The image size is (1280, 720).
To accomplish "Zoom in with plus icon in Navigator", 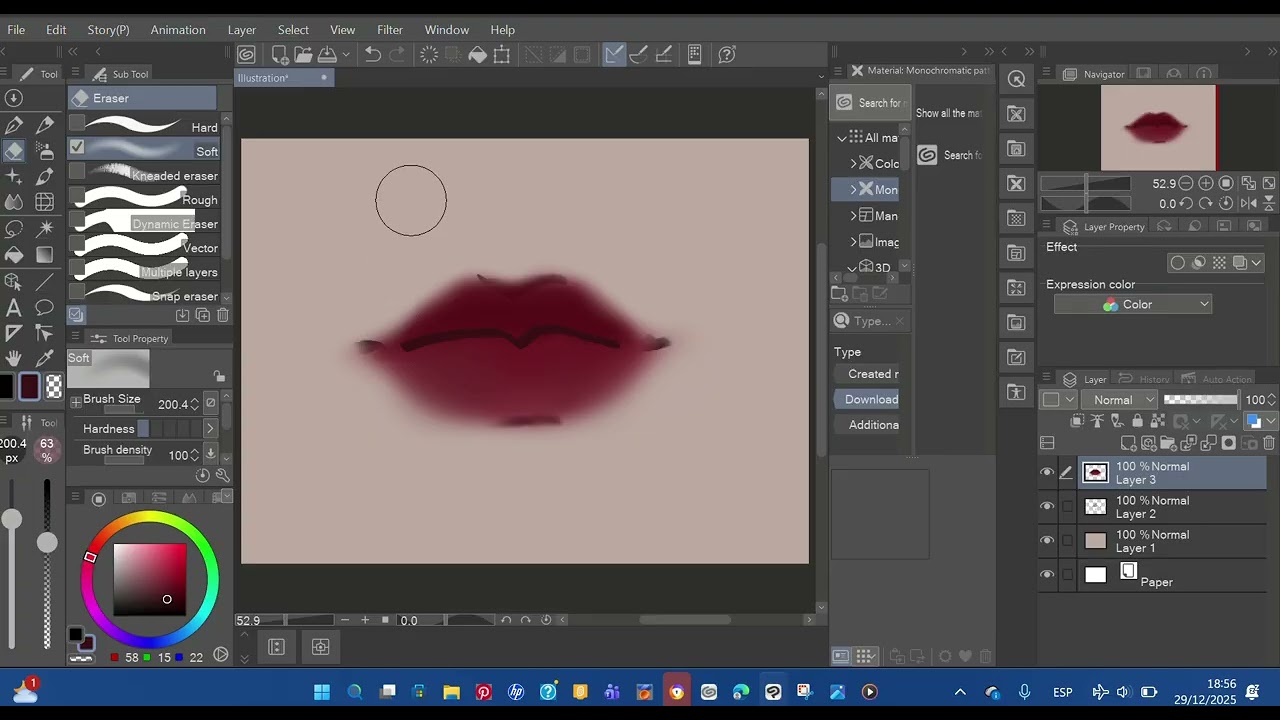I will click(x=1206, y=183).
